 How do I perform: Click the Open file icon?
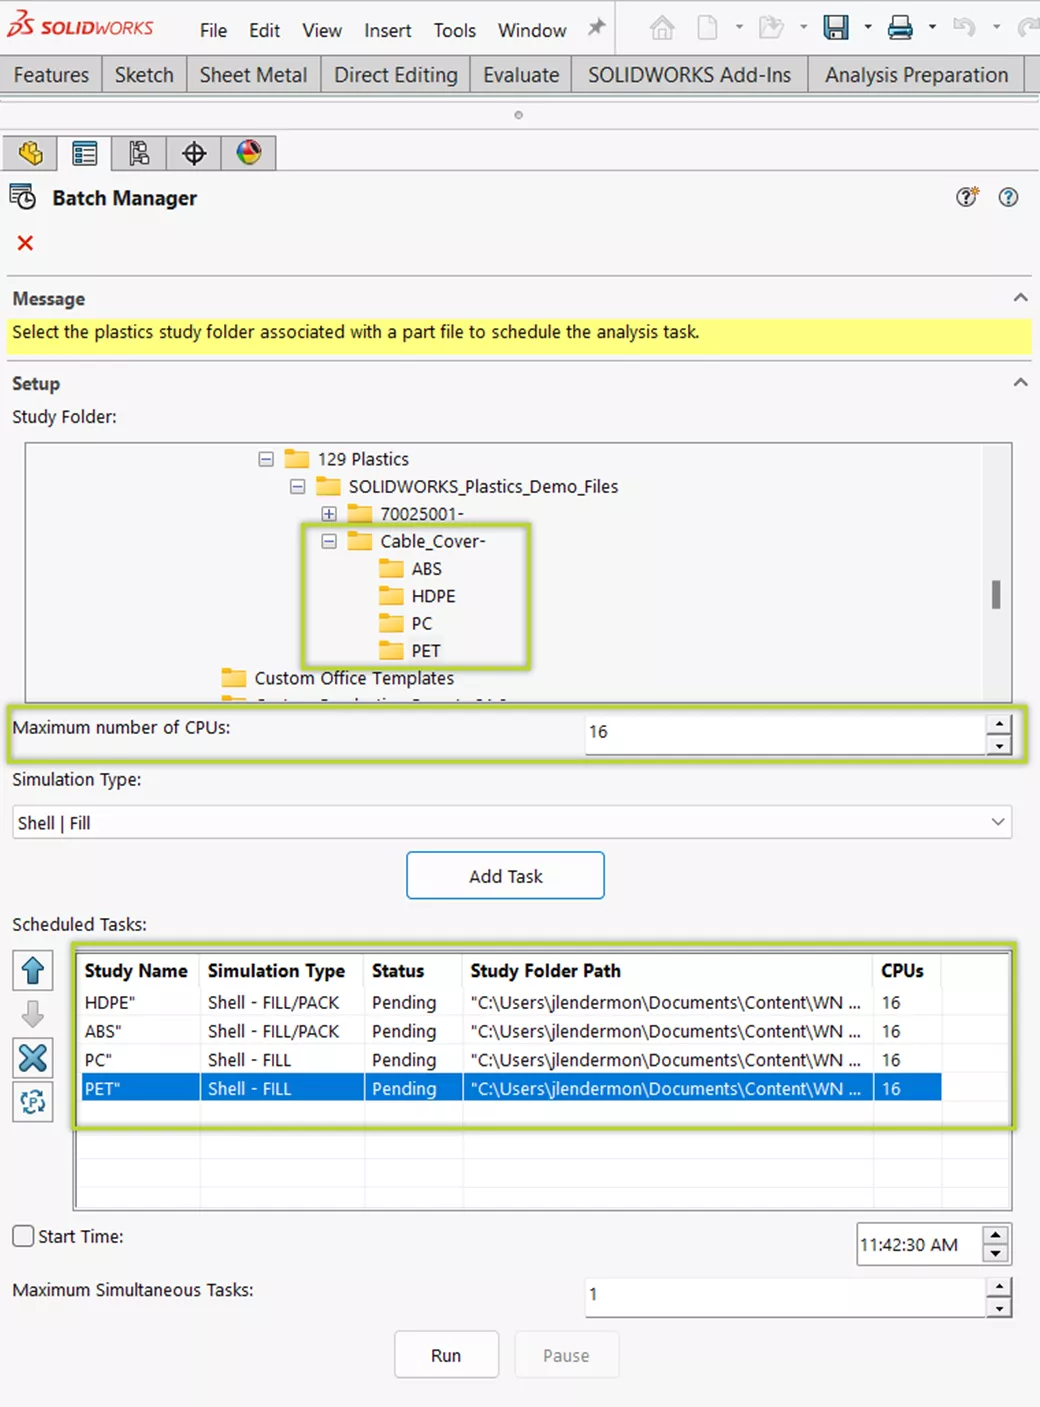click(771, 28)
